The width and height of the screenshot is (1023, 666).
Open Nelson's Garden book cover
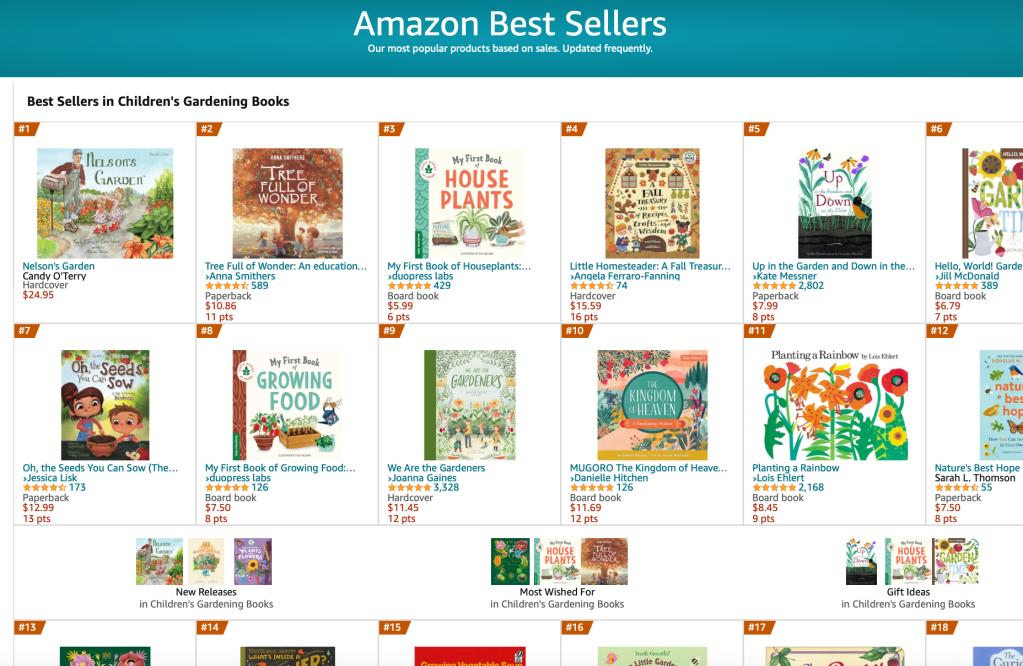(105, 203)
